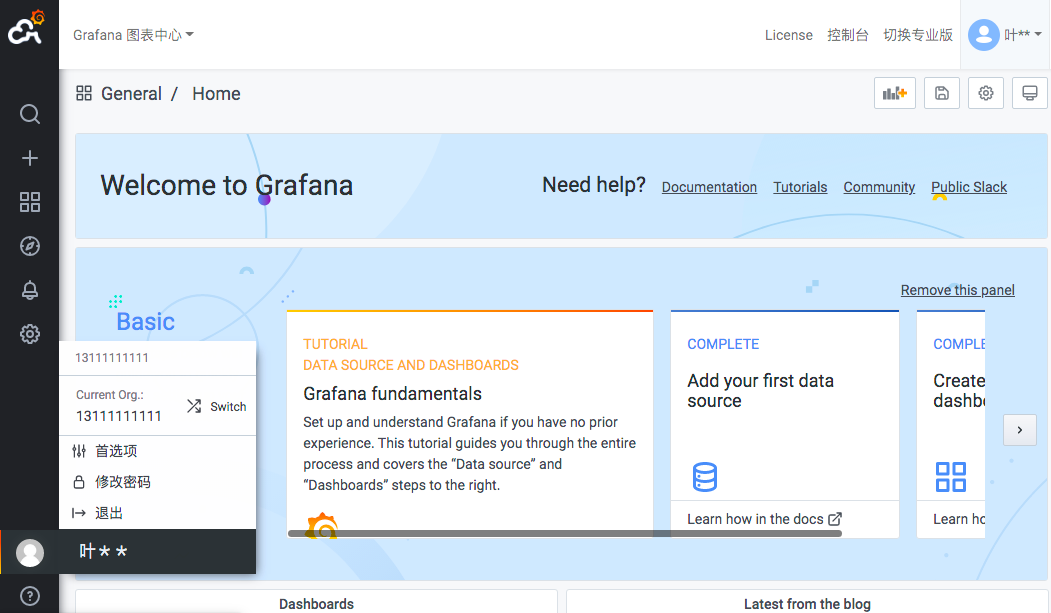This screenshot has width=1051, height=613.
Task: Open the Tutorials link
Action: [800, 187]
